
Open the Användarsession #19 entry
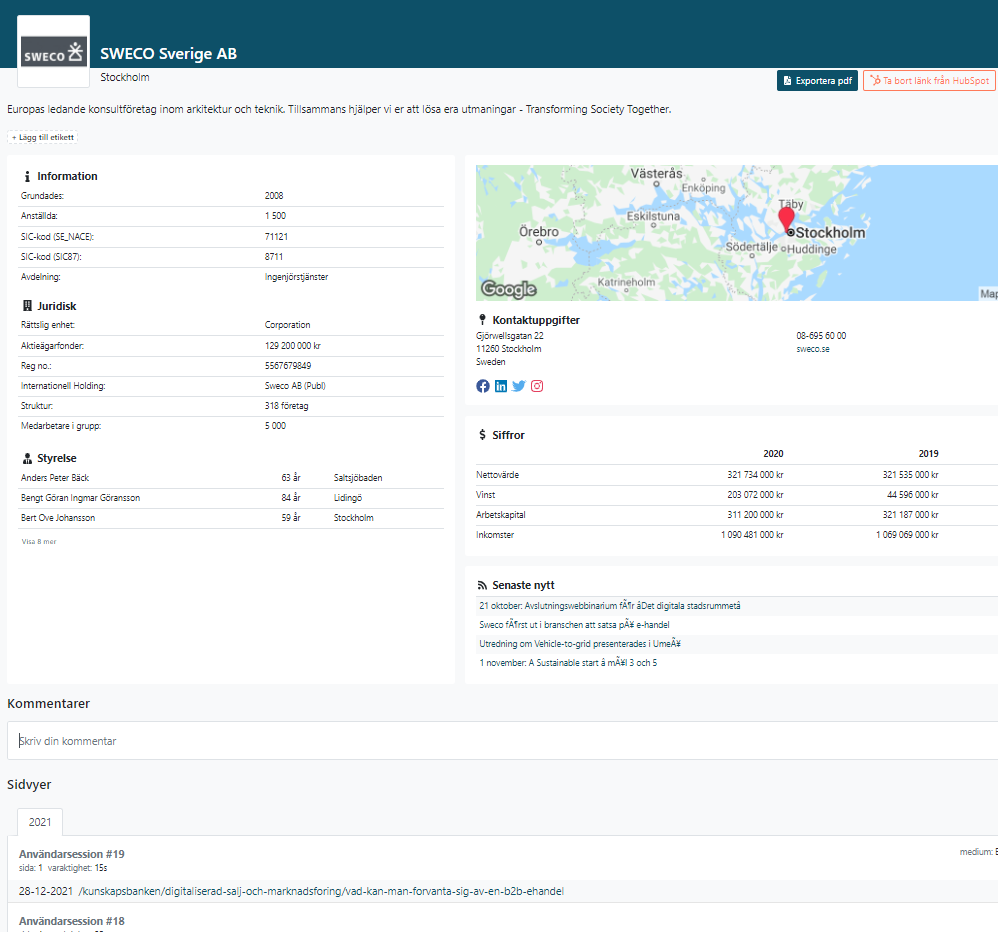coord(71,854)
